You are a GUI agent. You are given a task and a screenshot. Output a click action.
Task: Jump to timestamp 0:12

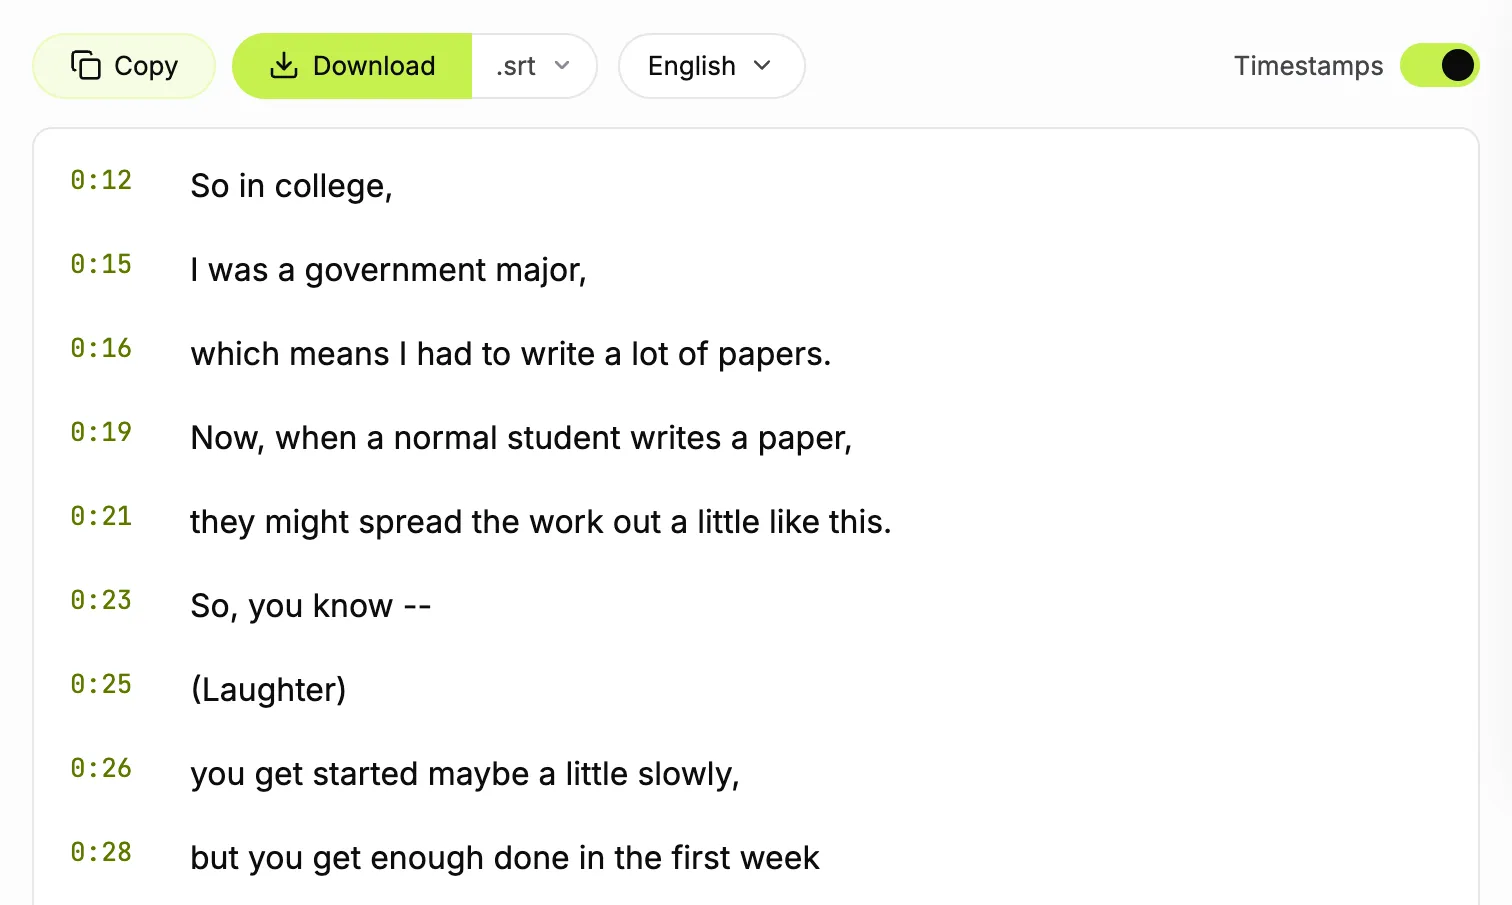click(x=101, y=181)
